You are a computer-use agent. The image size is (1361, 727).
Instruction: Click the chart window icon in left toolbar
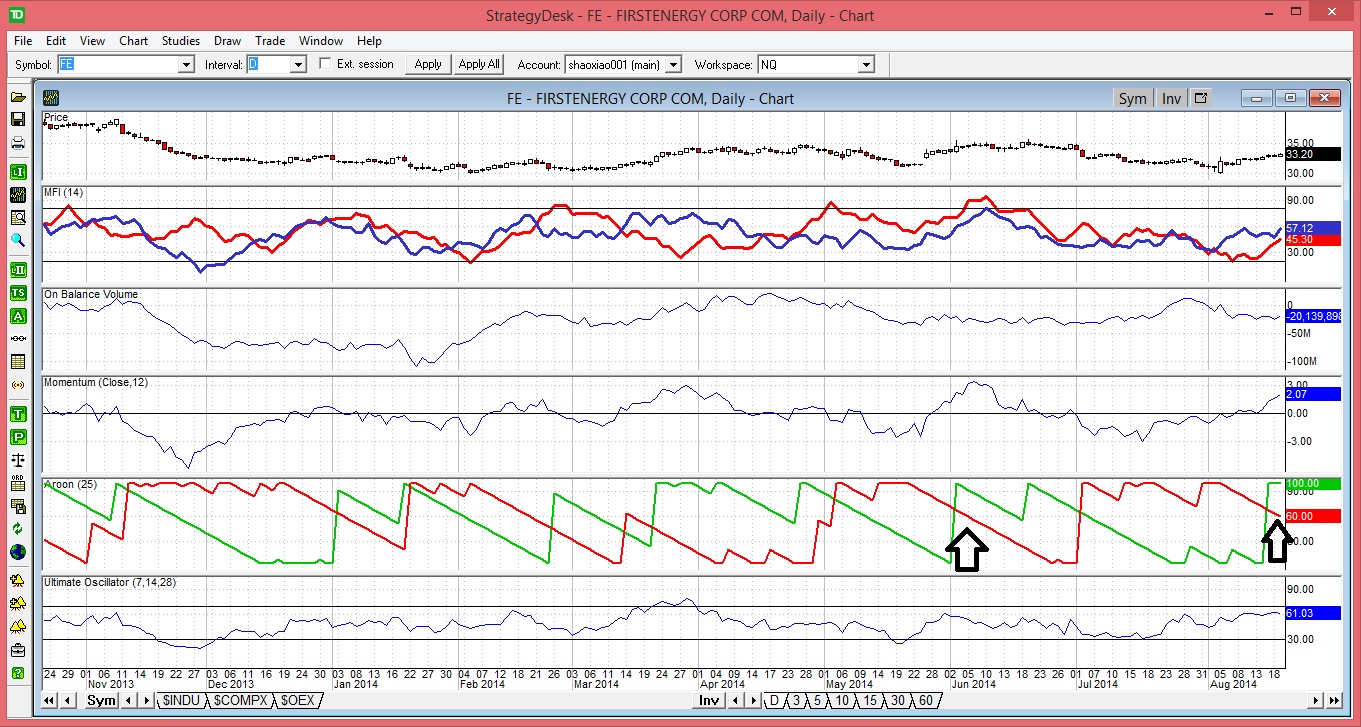point(17,194)
